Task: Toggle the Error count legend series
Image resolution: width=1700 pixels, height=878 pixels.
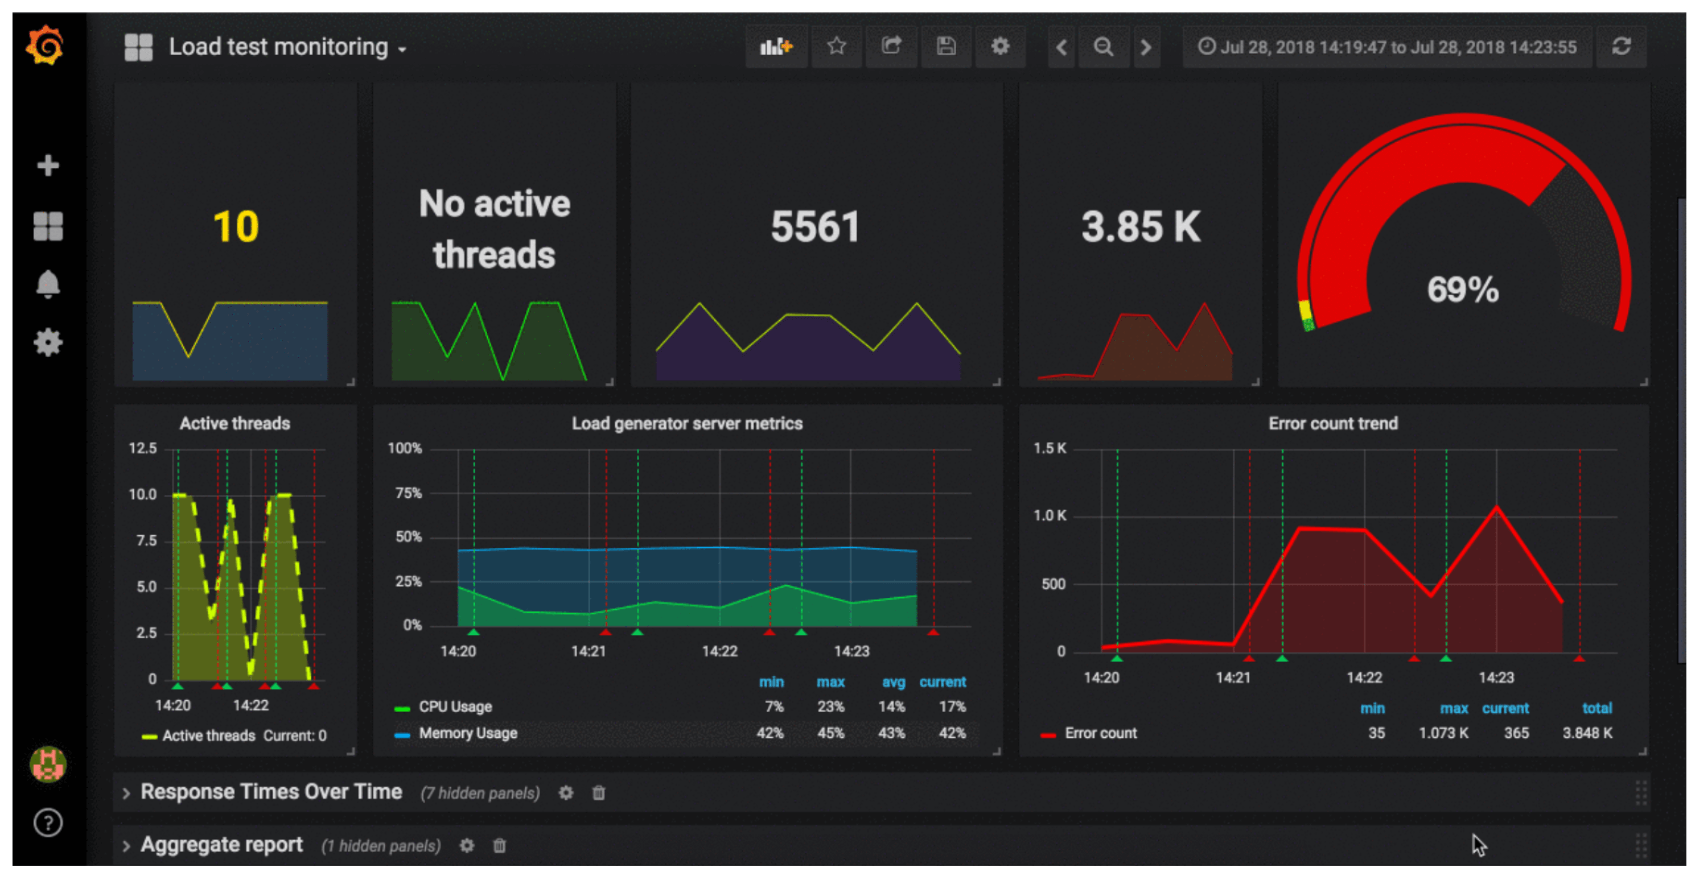Action: (x=1100, y=733)
